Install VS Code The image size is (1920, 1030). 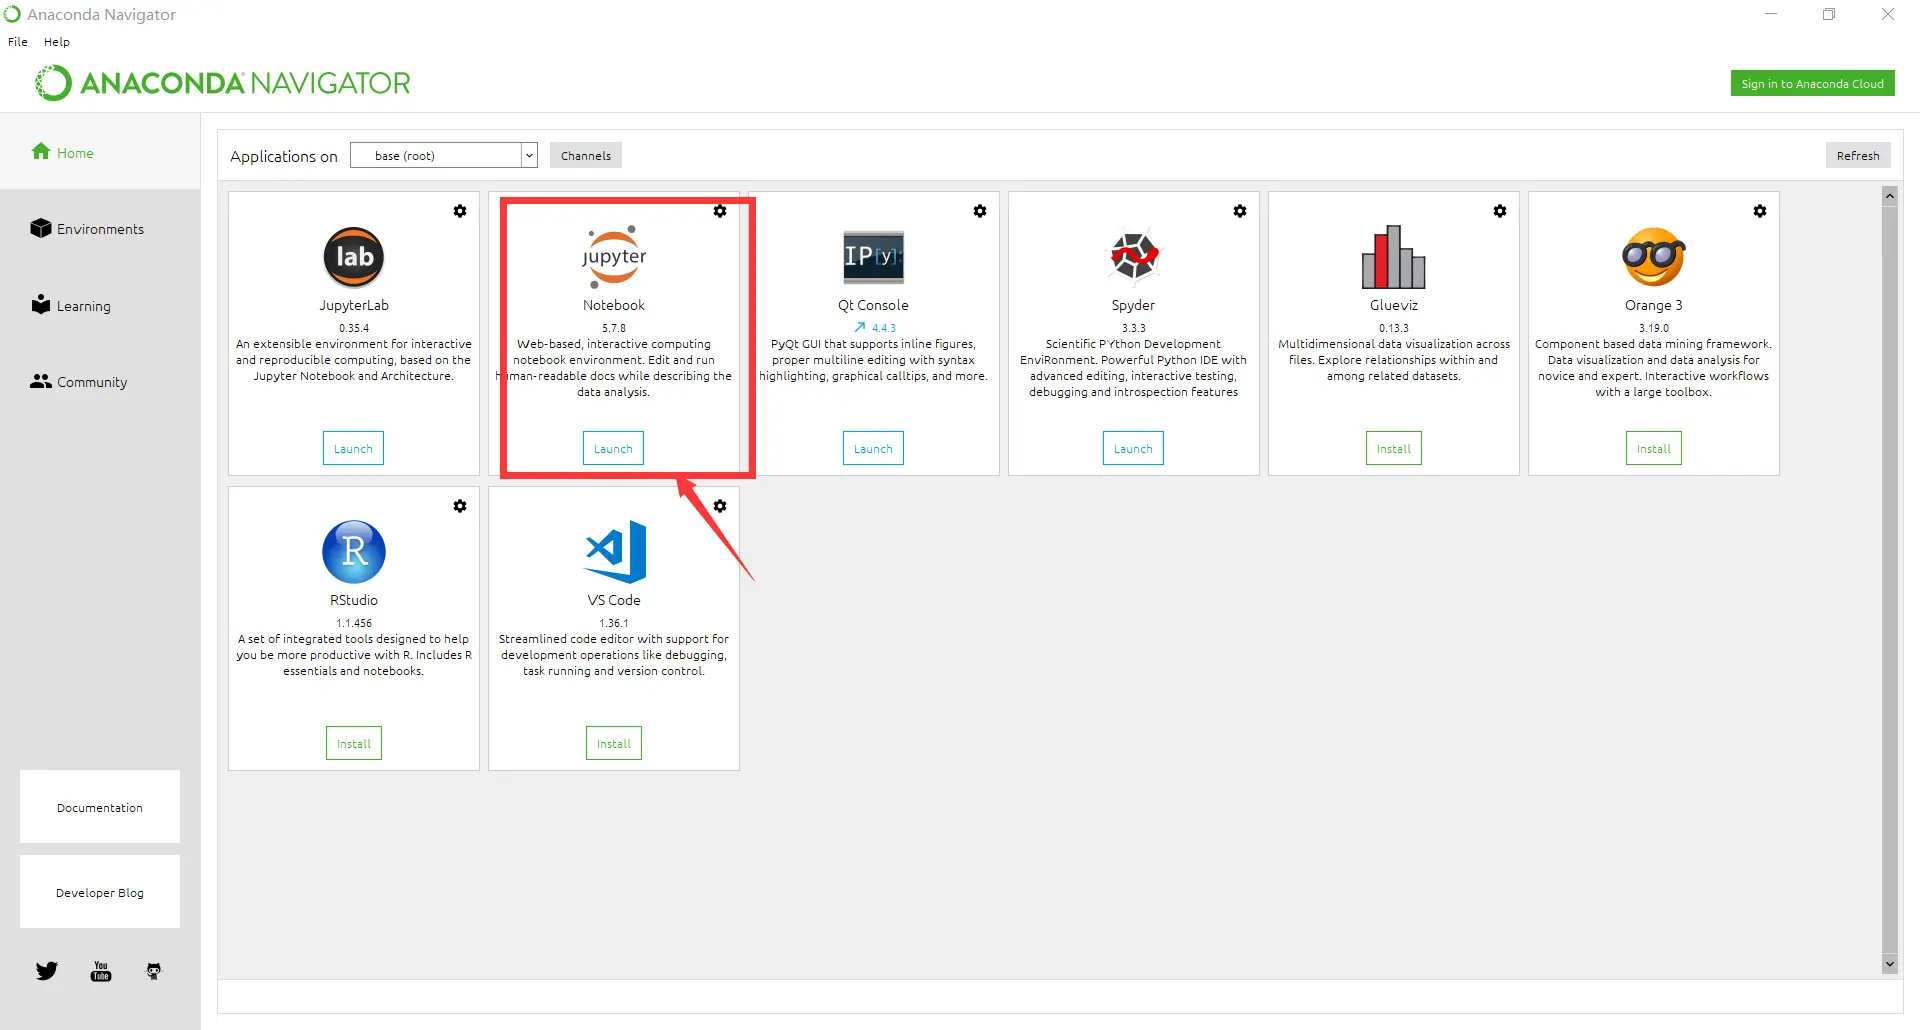(x=614, y=743)
